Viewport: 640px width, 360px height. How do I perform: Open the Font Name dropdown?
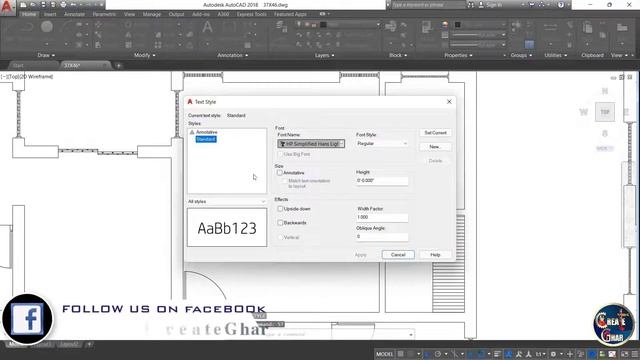[x=311, y=144]
